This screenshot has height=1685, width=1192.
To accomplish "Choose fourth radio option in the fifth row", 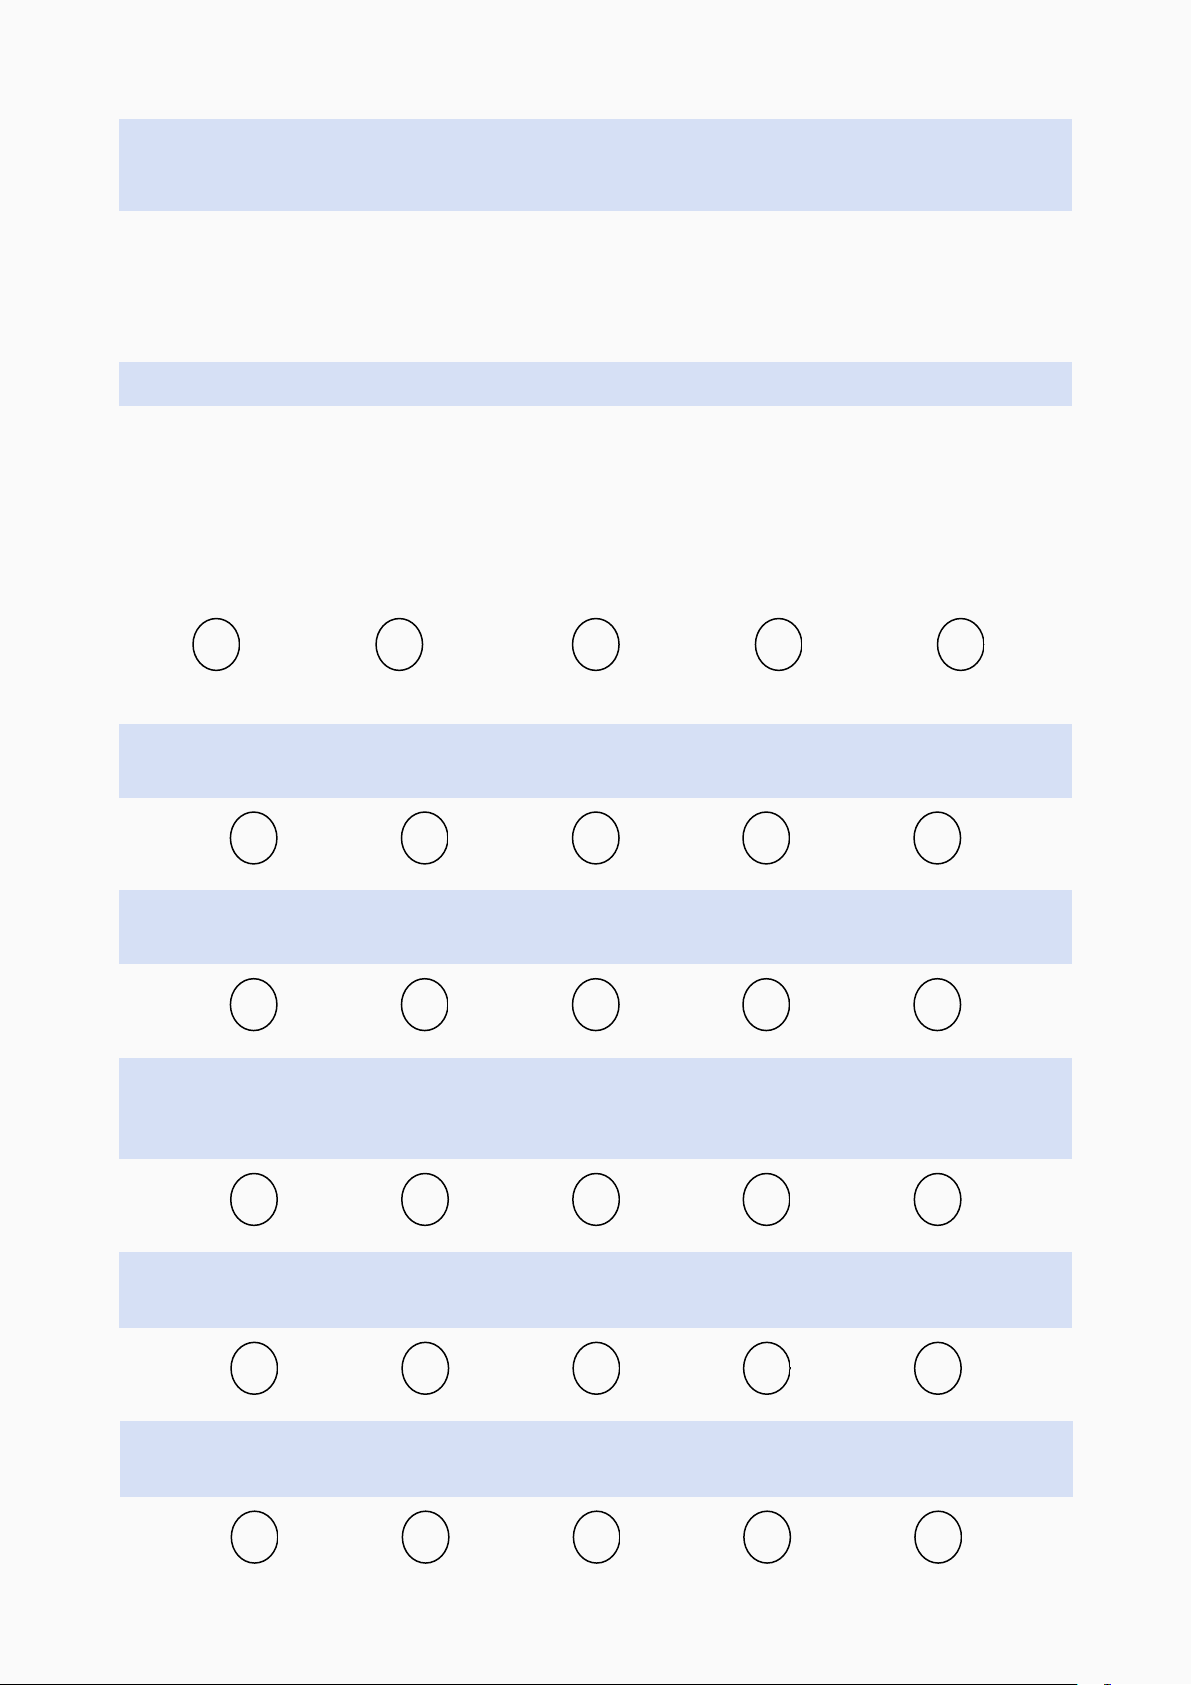I will [x=767, y=1368].
